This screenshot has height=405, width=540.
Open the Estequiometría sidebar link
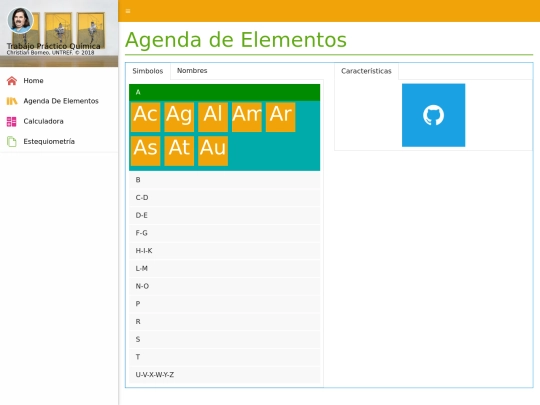coord(49,142)
